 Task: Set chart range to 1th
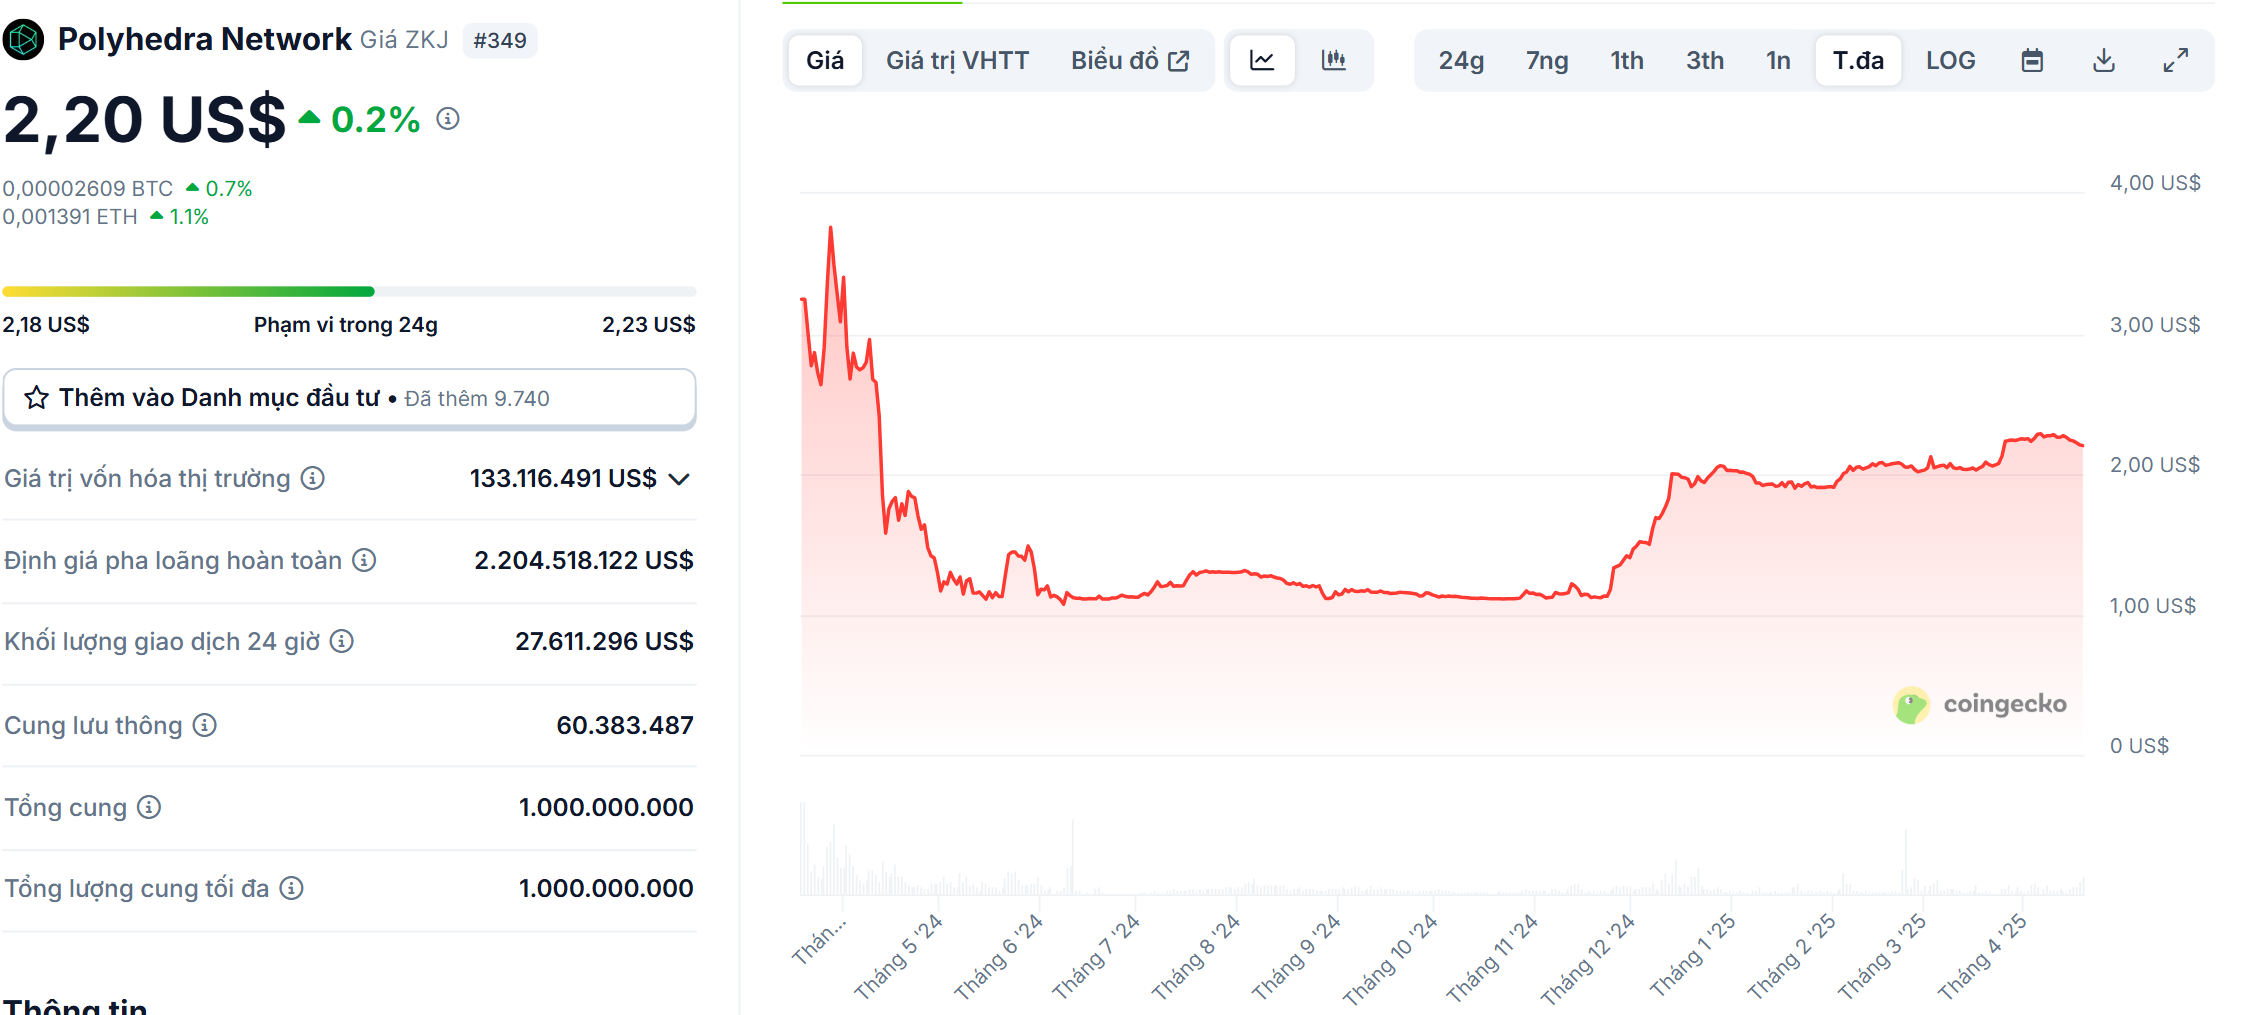tap(1627, 61)
